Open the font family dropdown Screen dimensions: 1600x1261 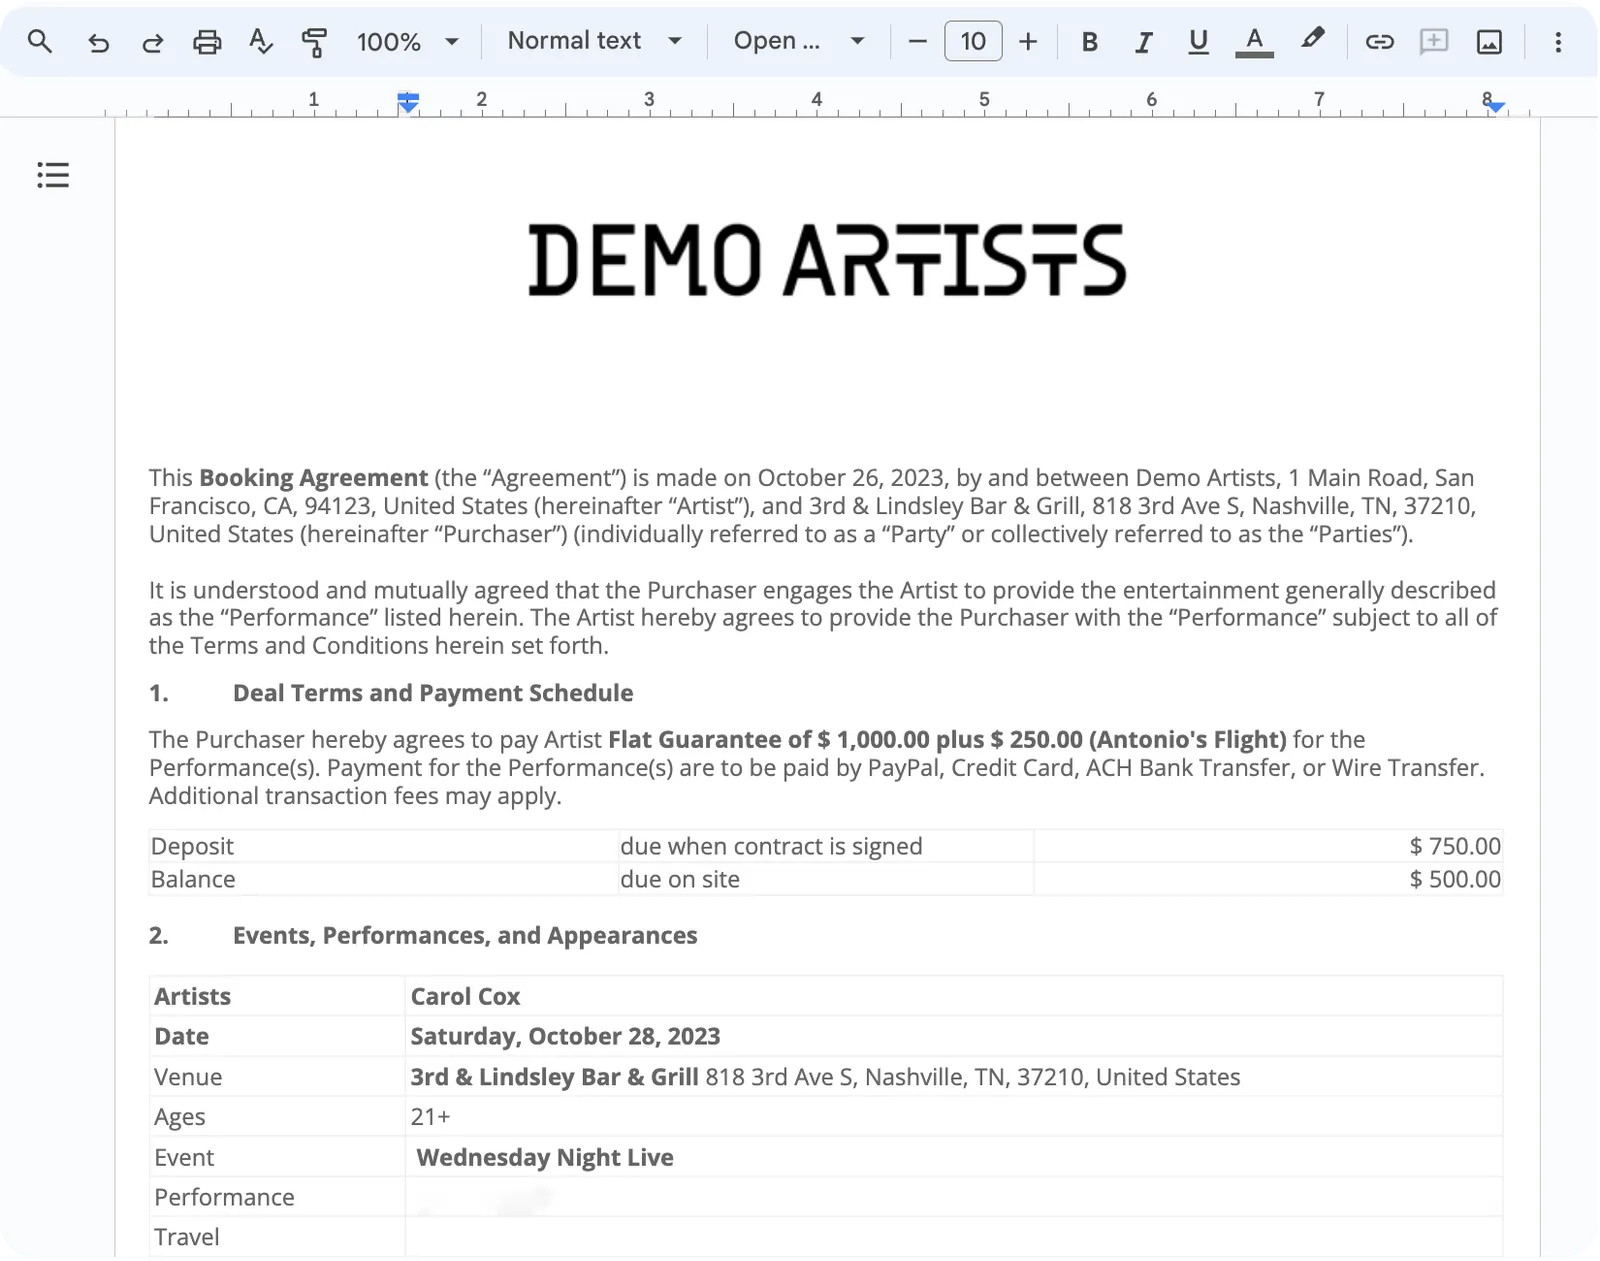pos(799,41)
